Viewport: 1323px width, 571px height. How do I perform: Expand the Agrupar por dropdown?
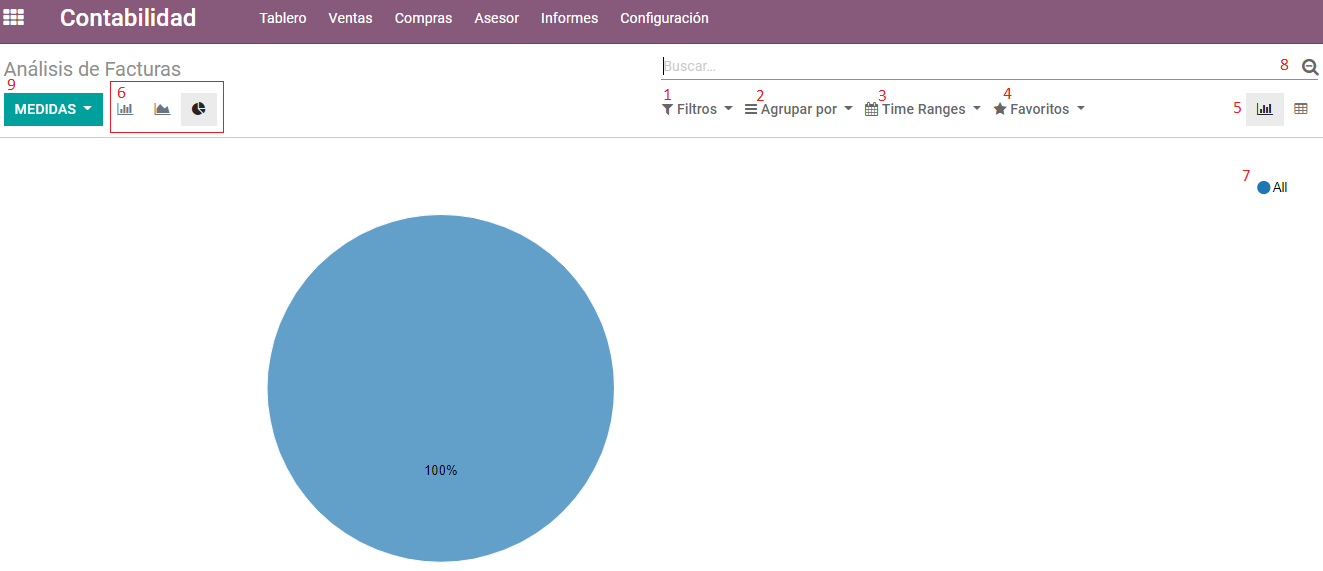798,109
